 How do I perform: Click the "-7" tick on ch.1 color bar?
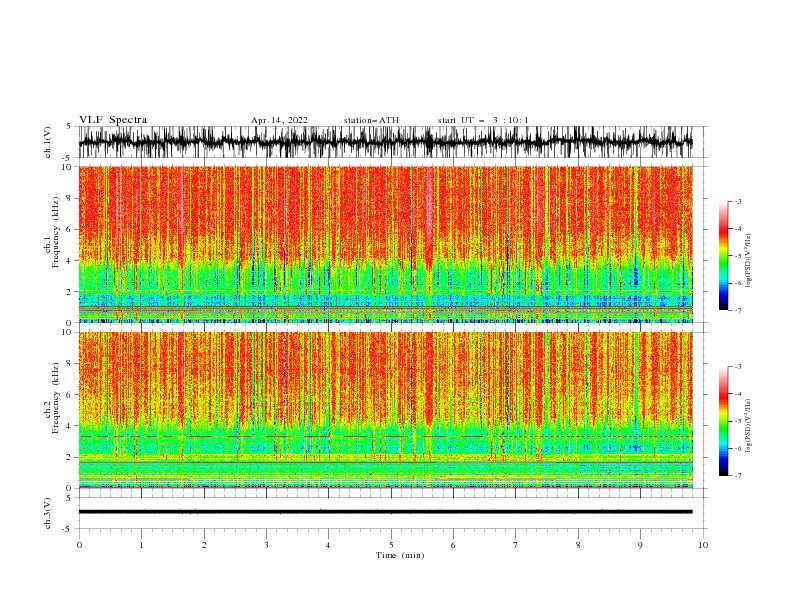click(738, 310)
